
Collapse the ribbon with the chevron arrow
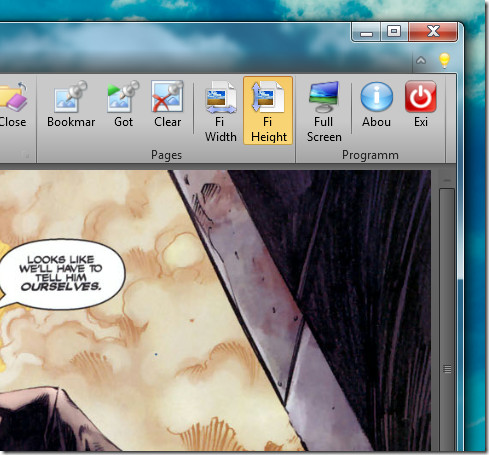[x=421, y=60]
